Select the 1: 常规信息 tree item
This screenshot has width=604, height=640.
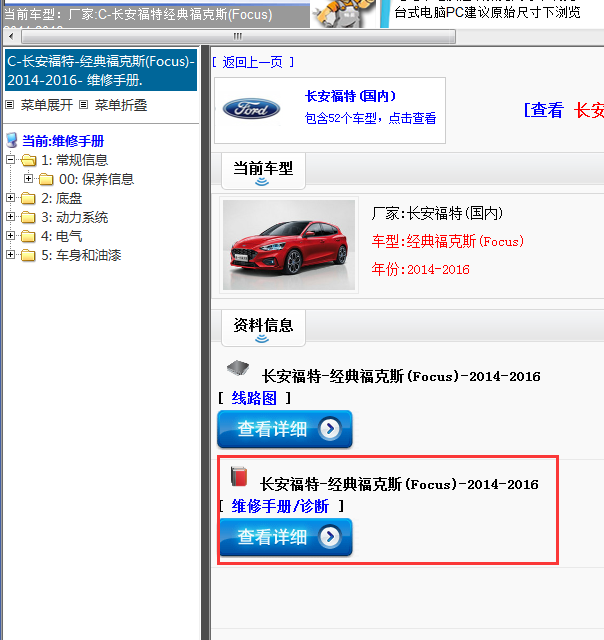pos(75,160)
